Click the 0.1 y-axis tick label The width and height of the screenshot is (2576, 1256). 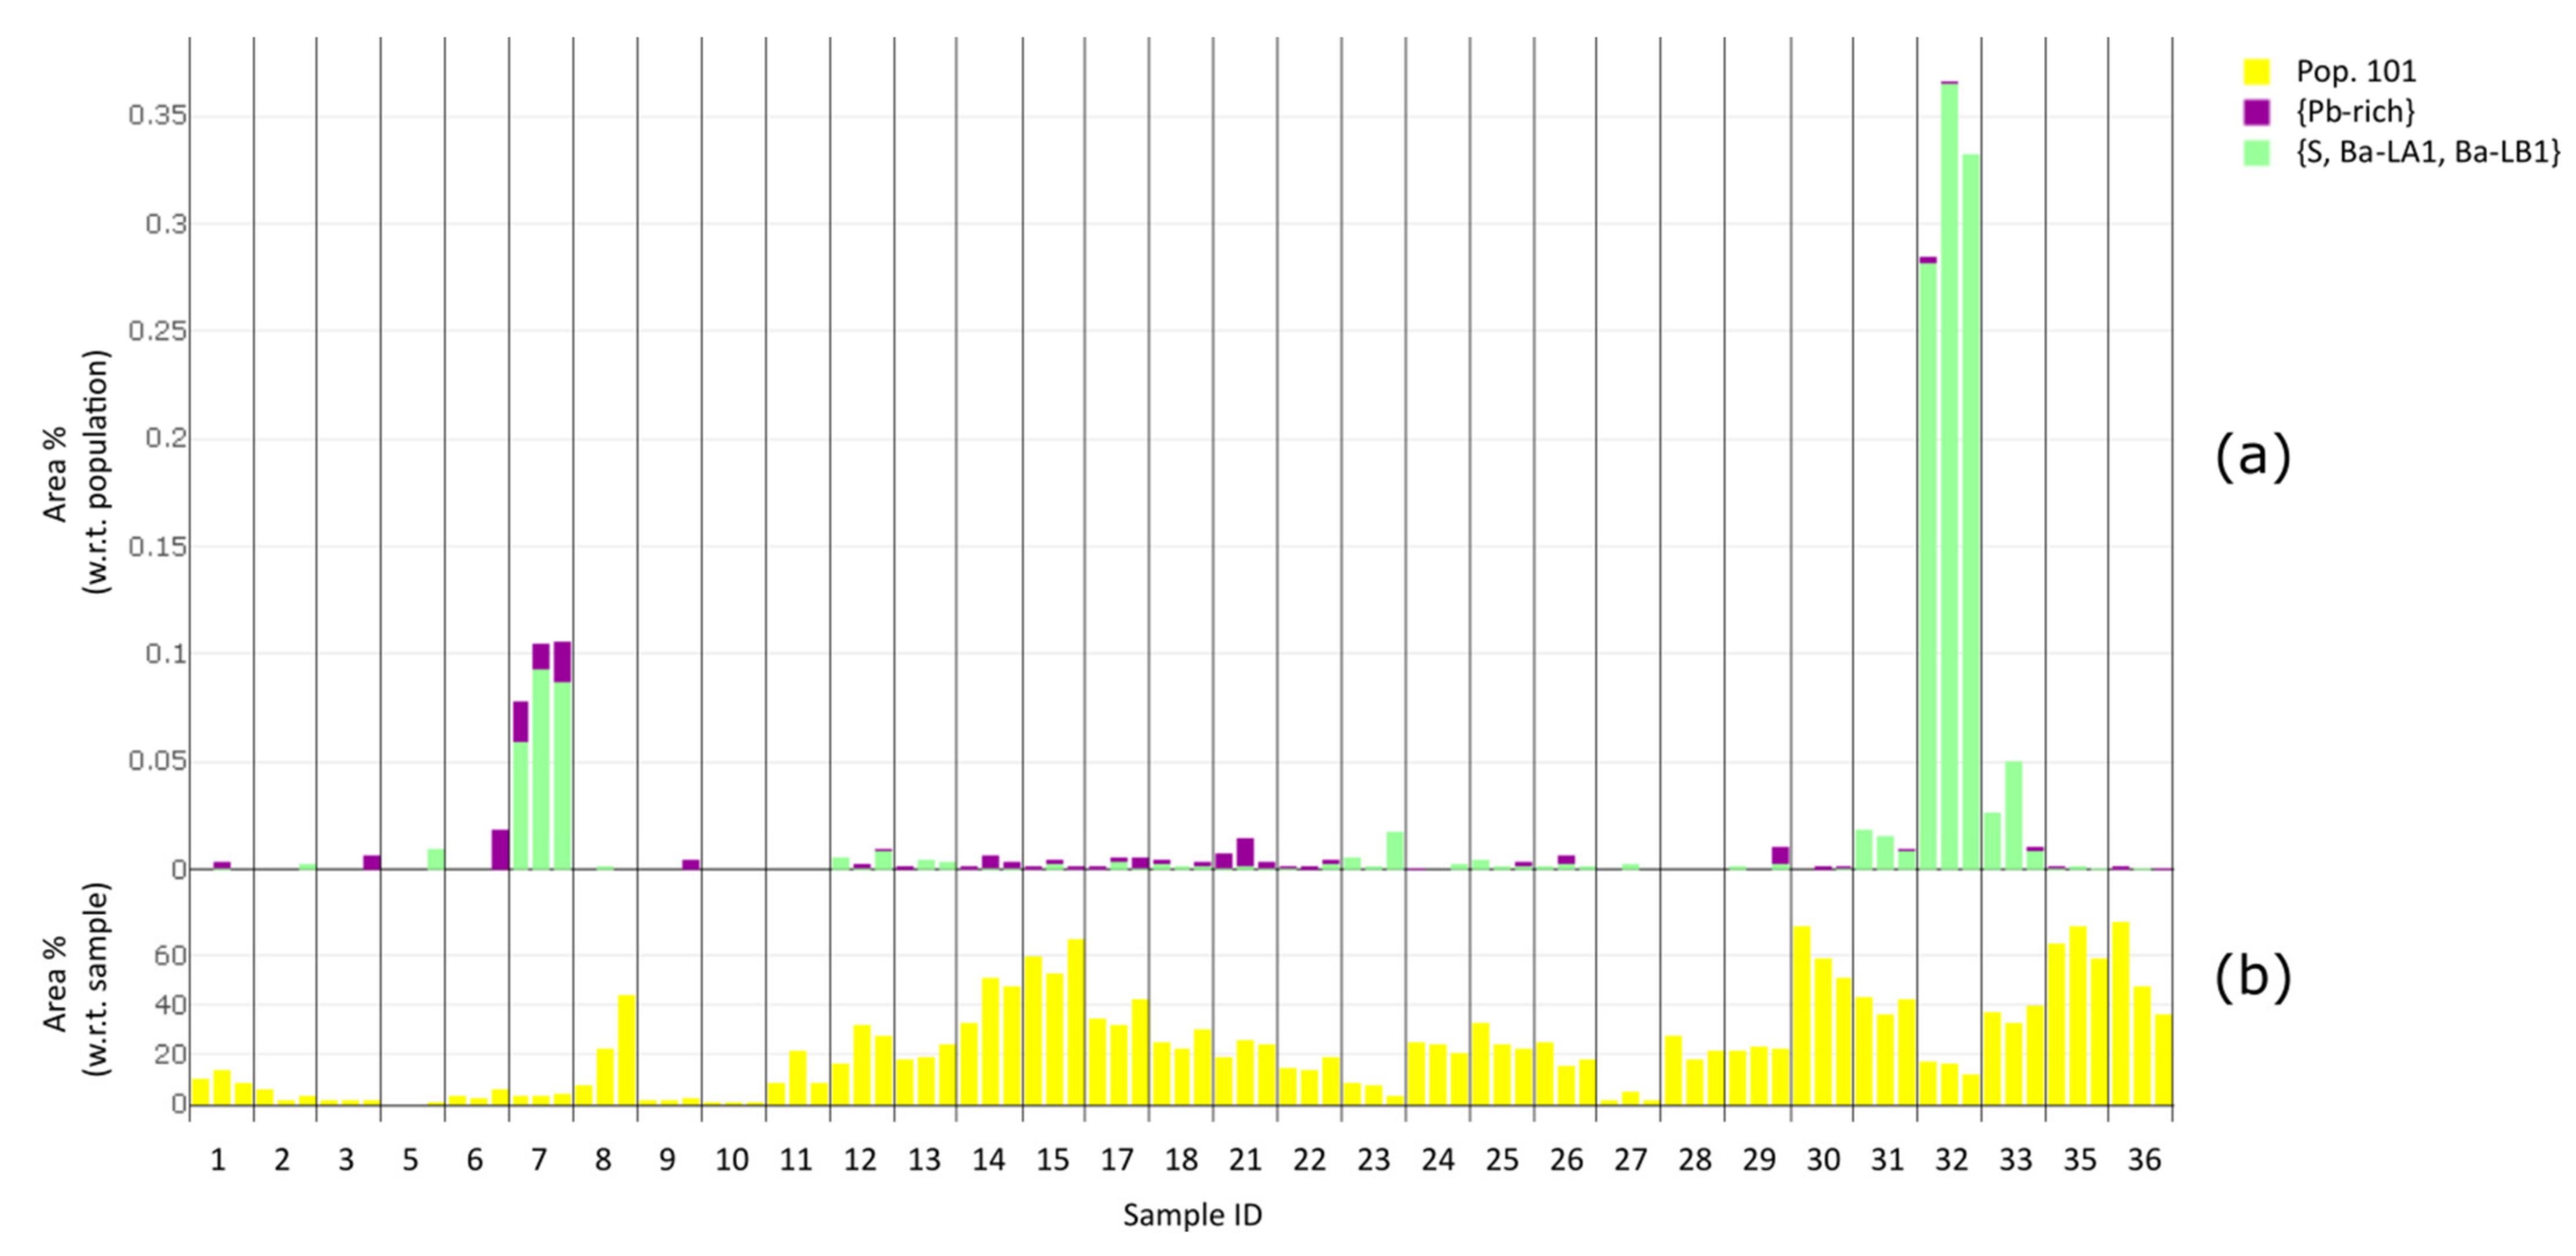click(x=165, y=654)
